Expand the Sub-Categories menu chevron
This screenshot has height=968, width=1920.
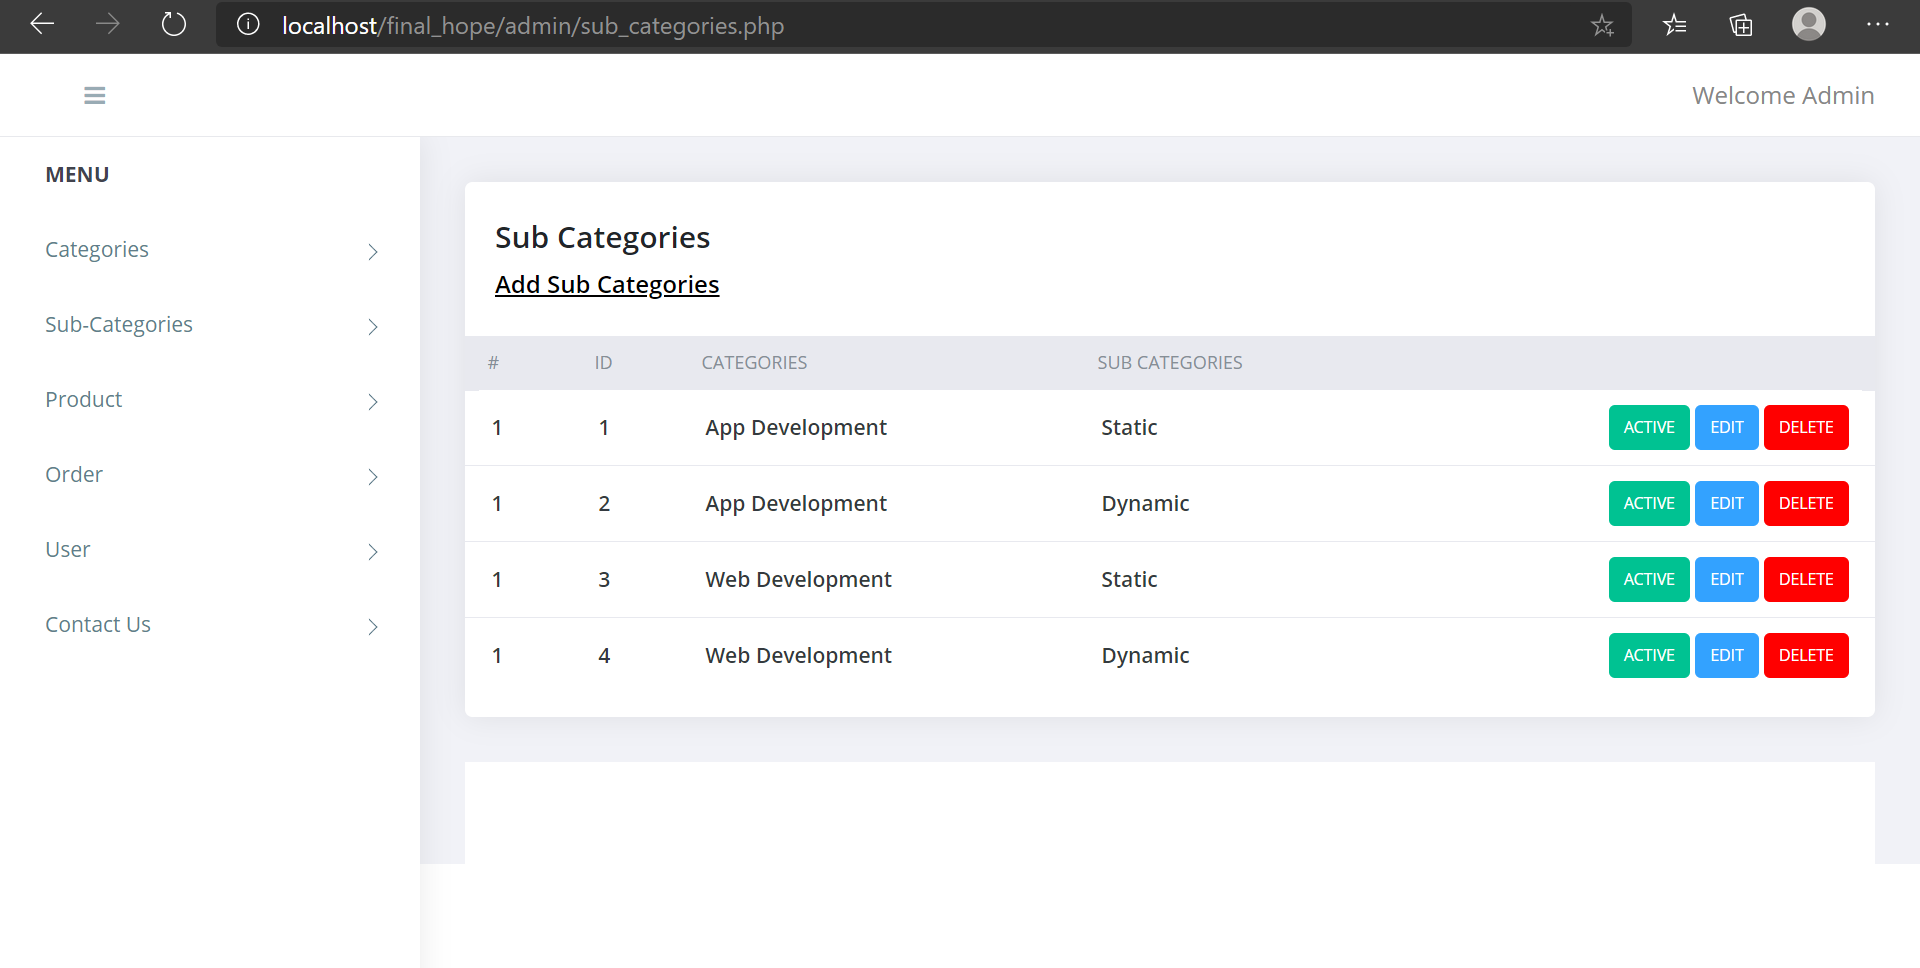coord(373,327)
